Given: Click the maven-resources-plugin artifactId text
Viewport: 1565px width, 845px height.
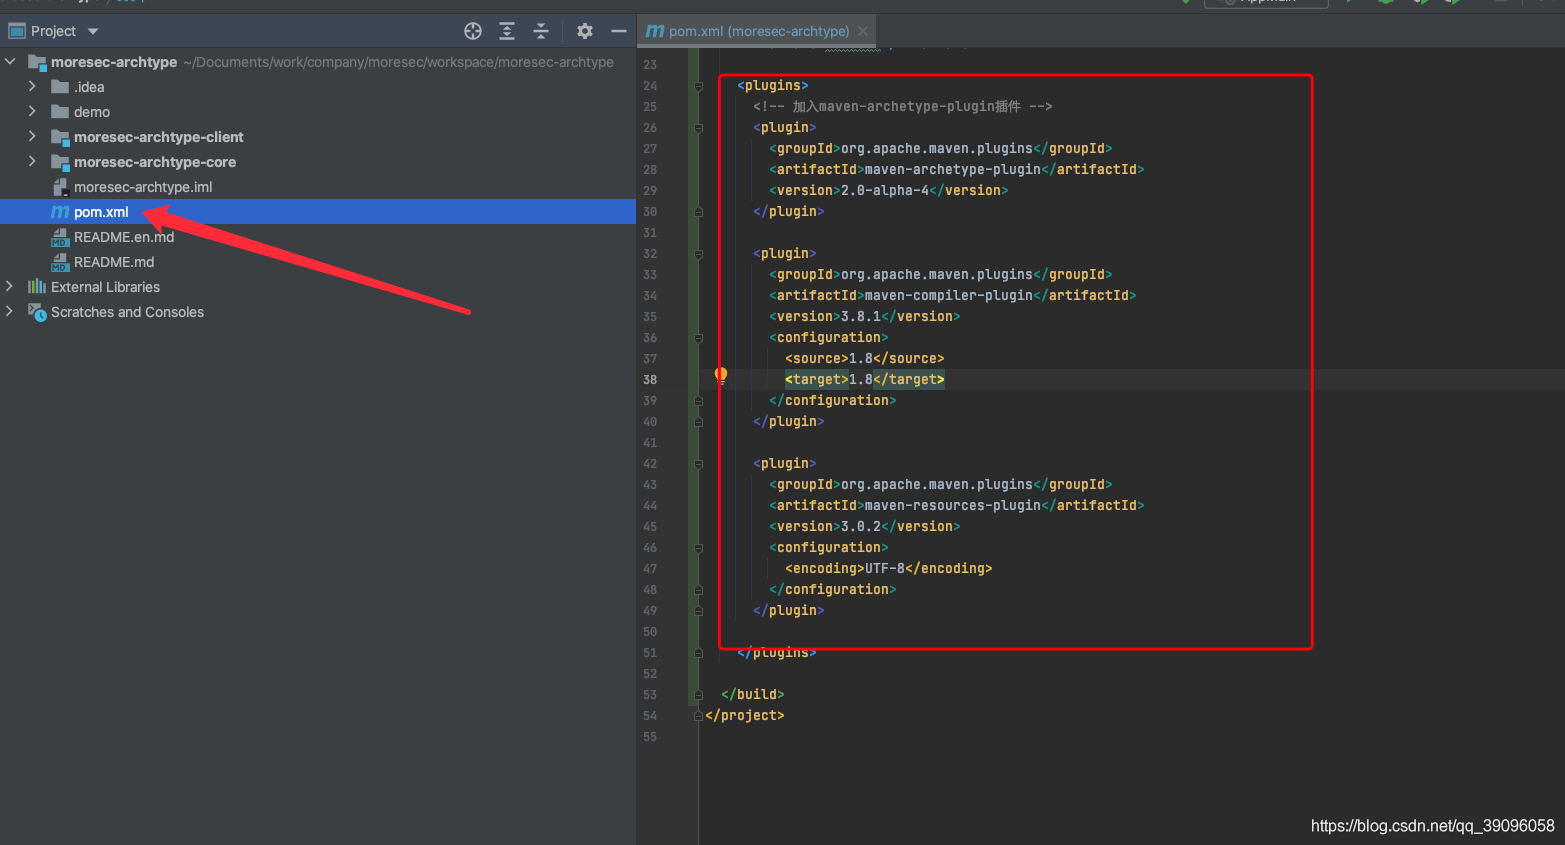Looking at the screenshot, I should [x=953, y=506].
